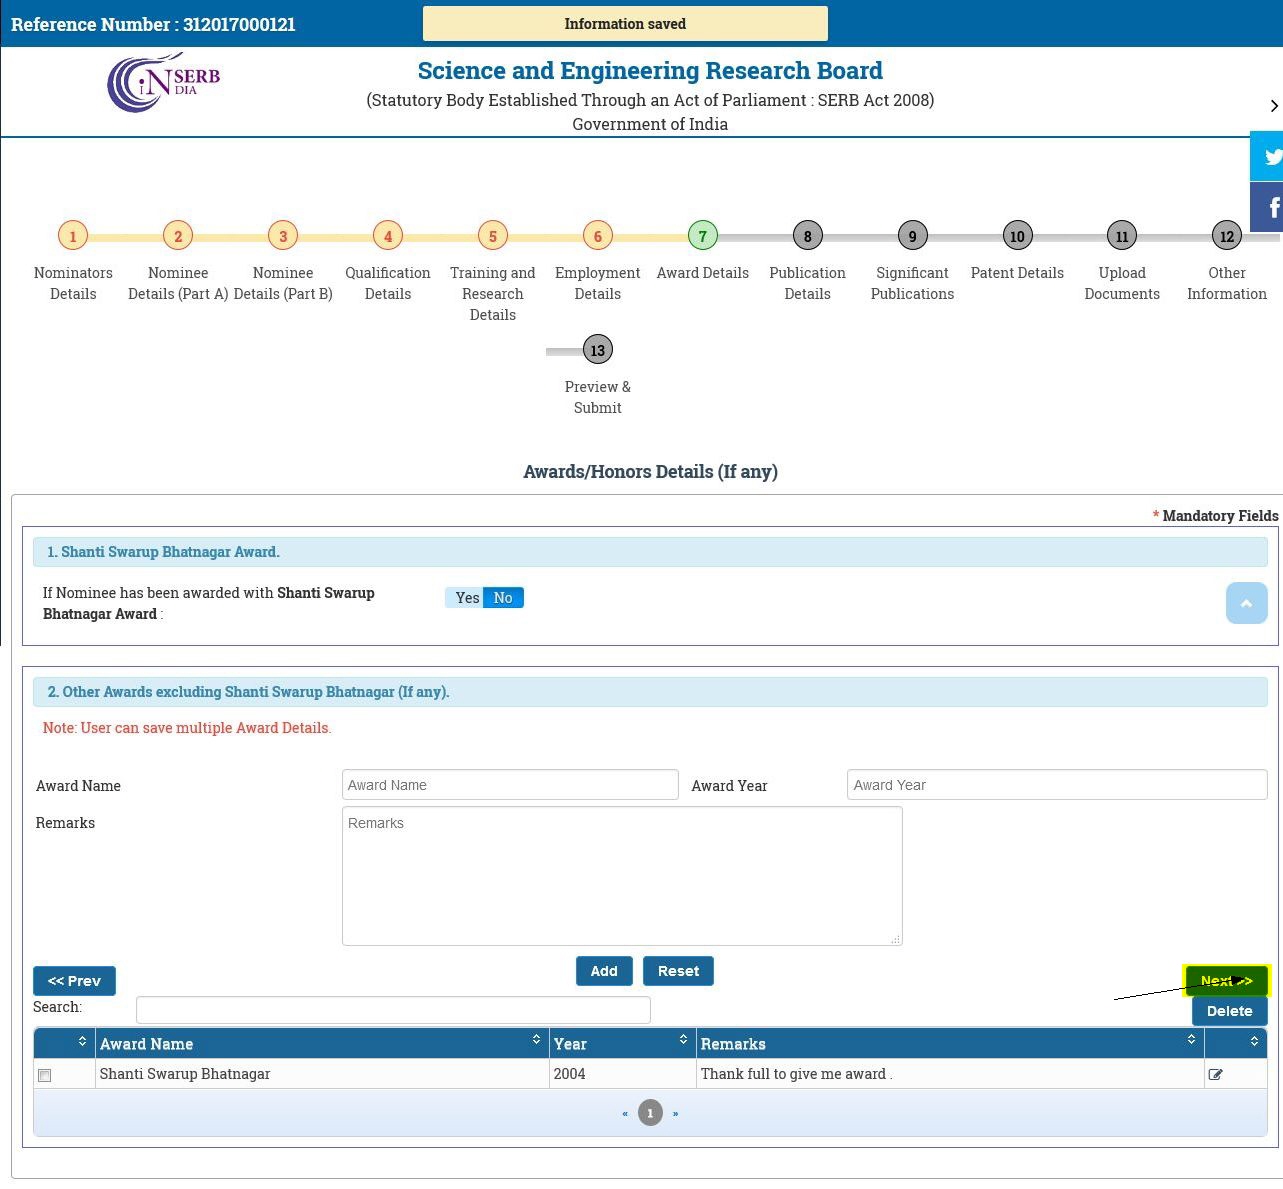Click the Reference Number text

[x=153, y=24]
